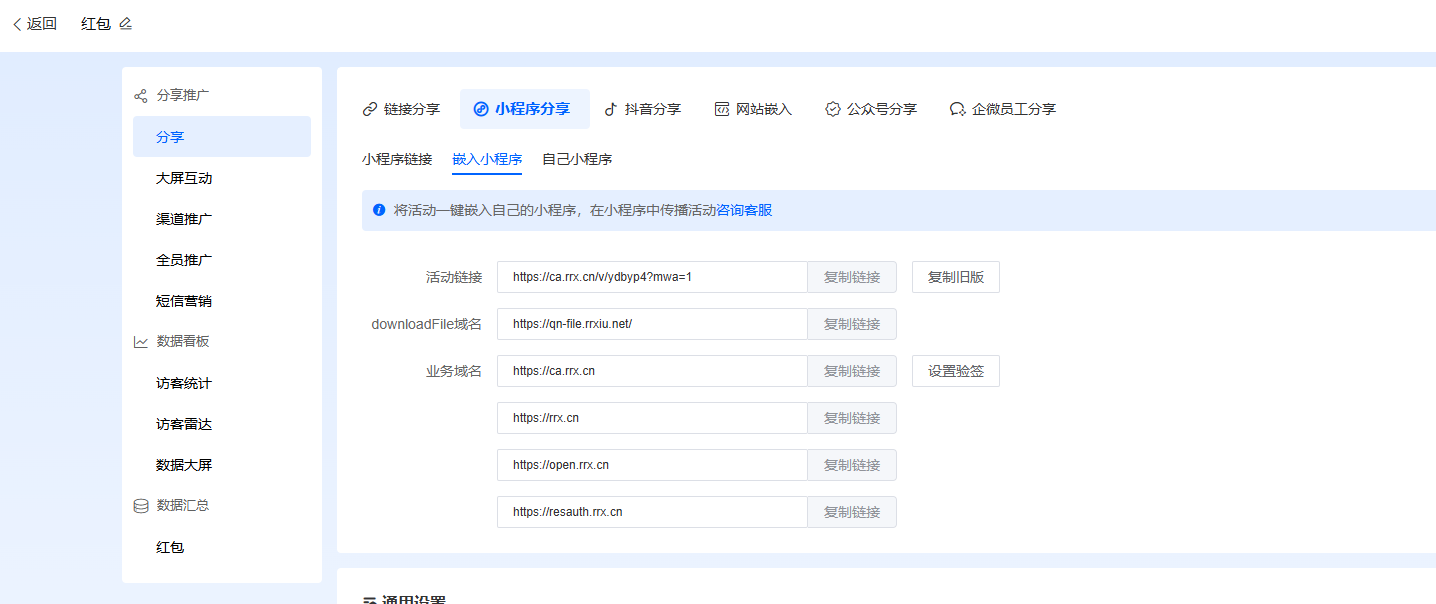Click the 公众号分享 badge icon tab
This screenshot has height=604, width=1436.
pos(870,109)
